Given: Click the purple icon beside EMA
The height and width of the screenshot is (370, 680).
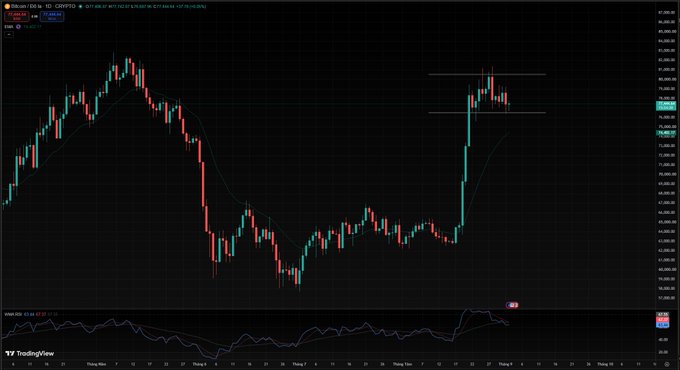Looking at the screenshot, I should click(18, 27).
